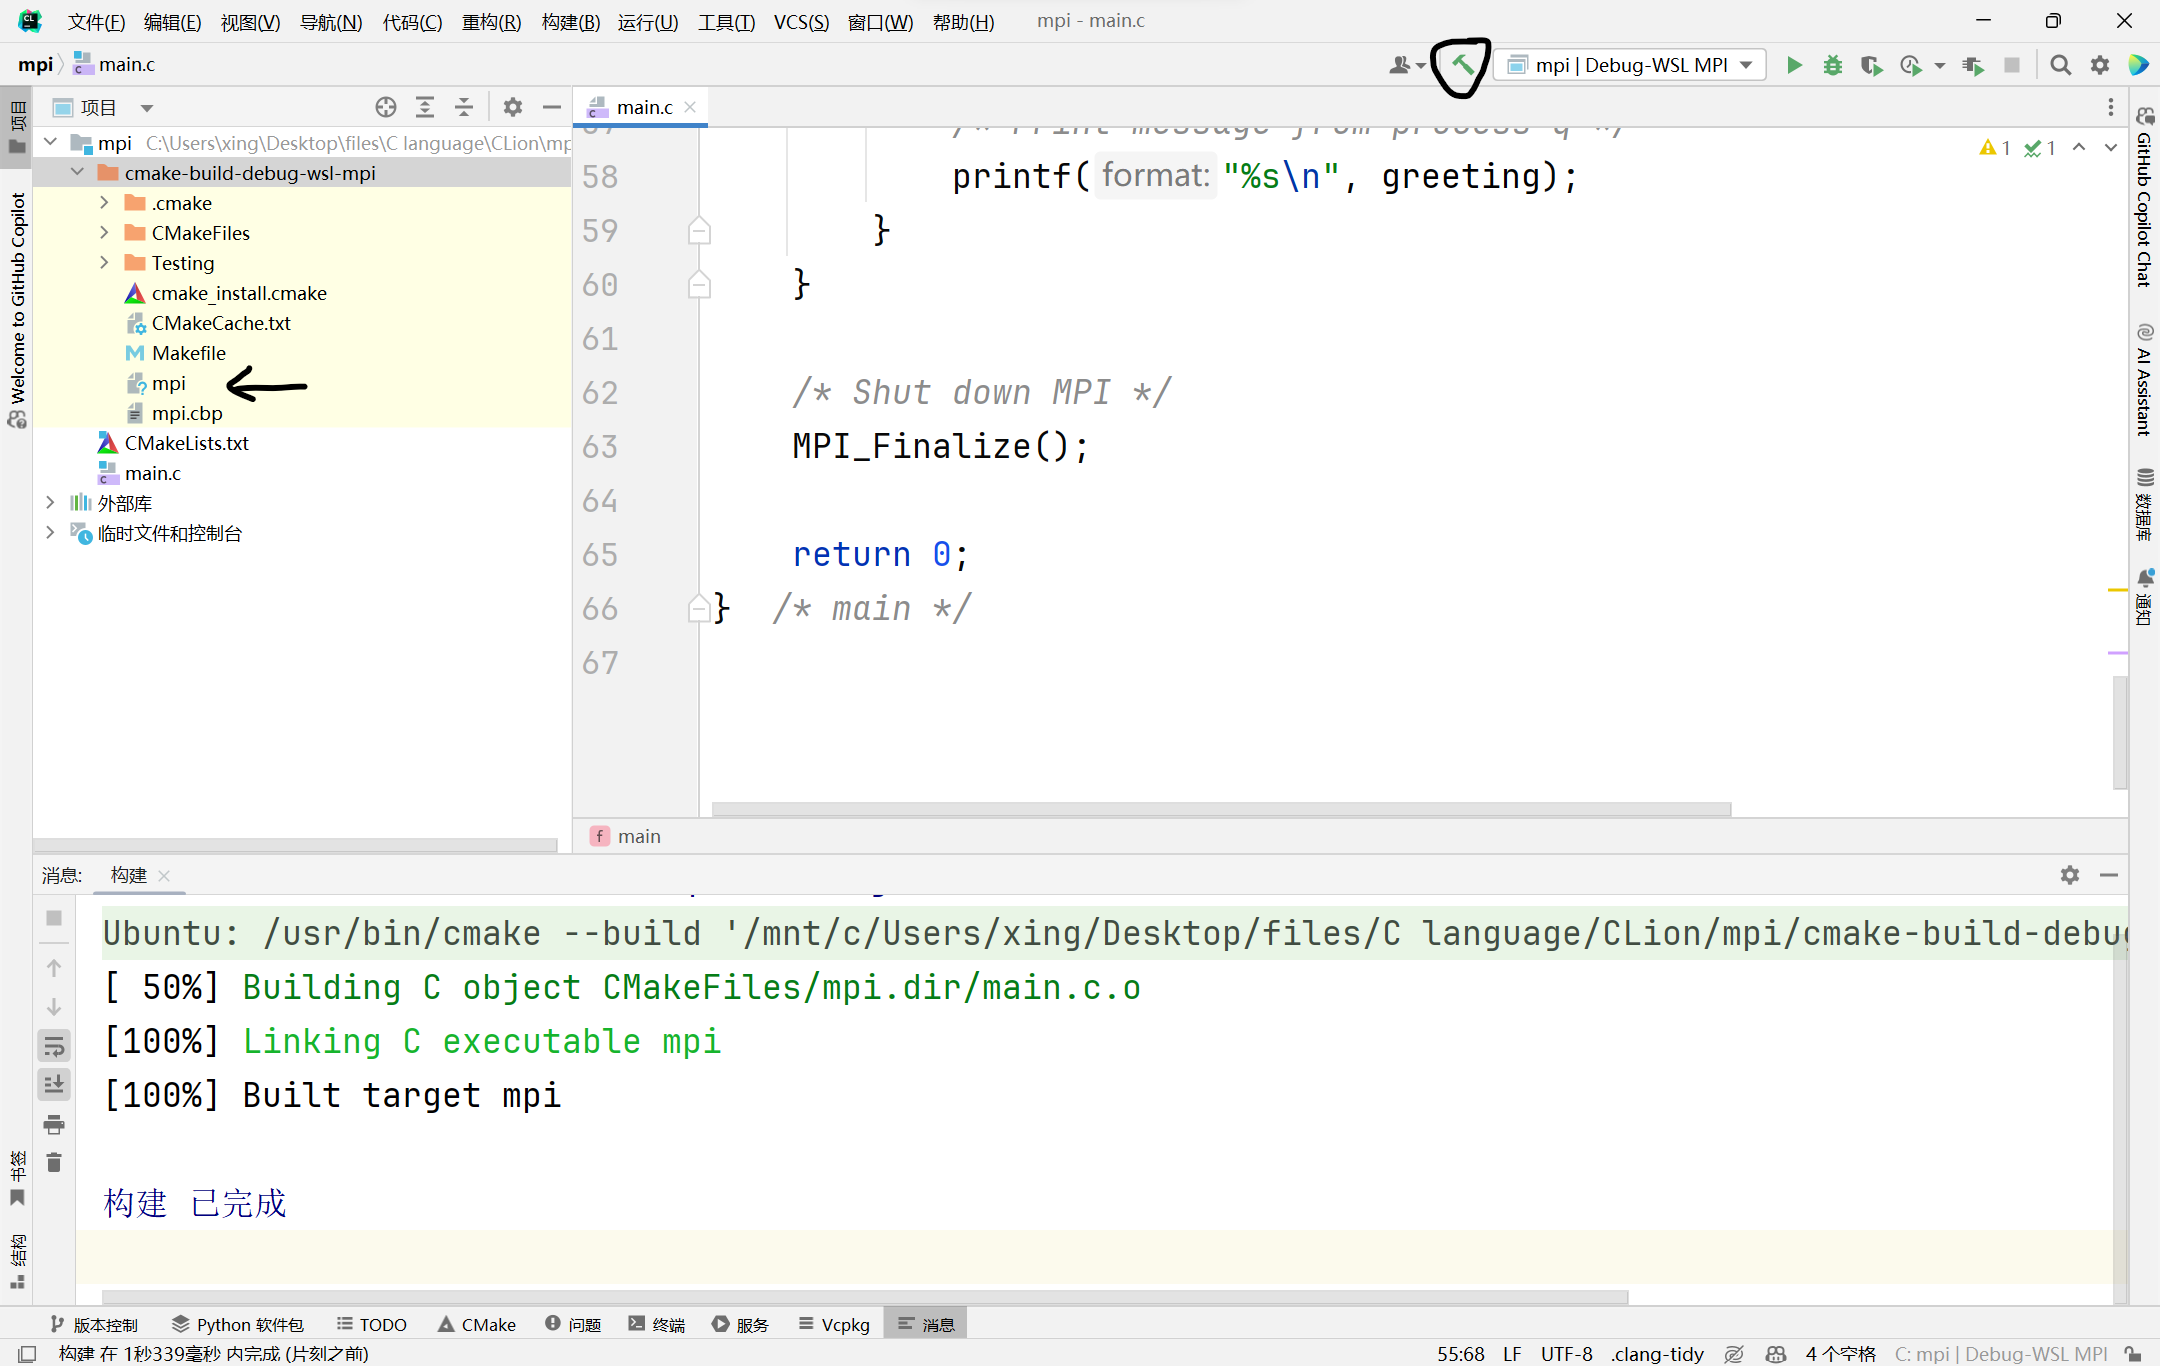Open Search Everywhere magnifier icon

point(2060,65)
